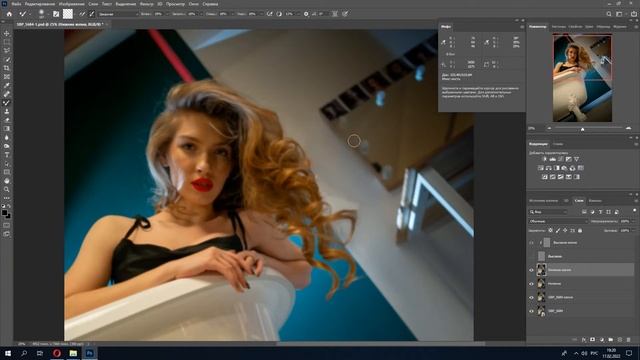Add a Brightness/Contrast adjustment
The width and height of the screenshot is (640, 360).
click(544, 159)
